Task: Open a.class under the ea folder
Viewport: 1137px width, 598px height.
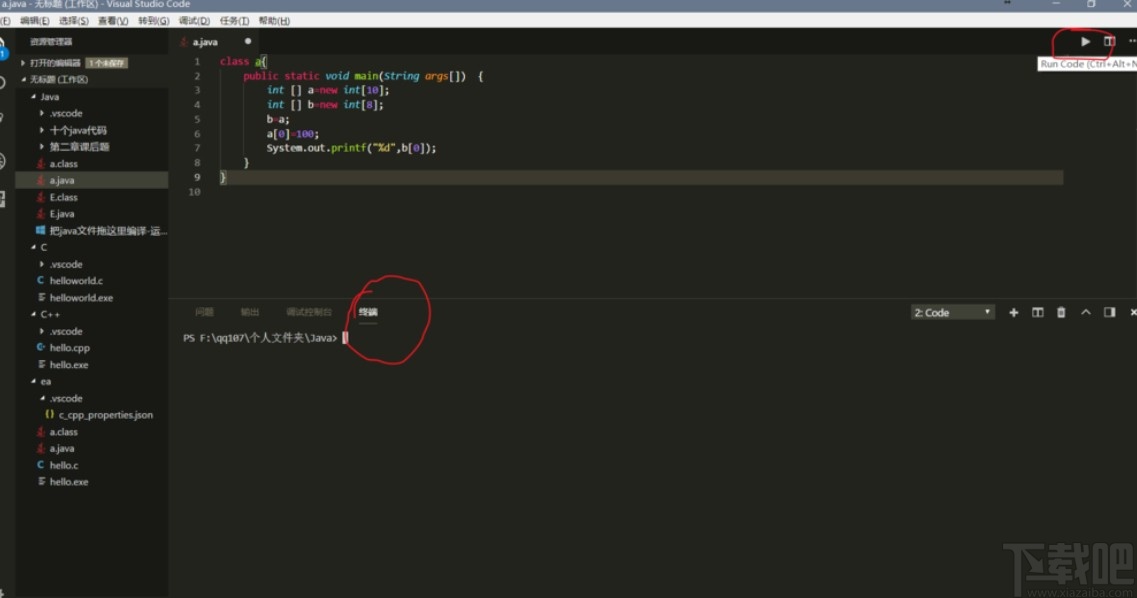Action: point(64,431)
